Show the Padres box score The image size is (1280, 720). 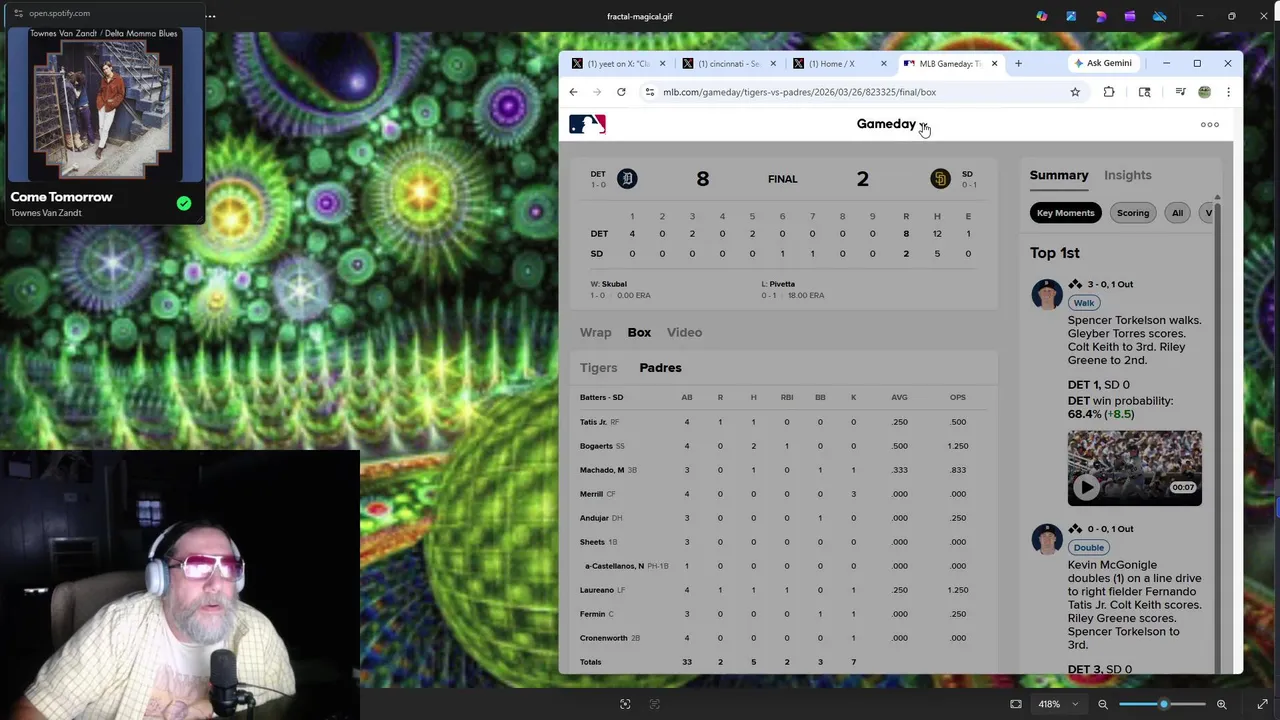pos(660,368)
